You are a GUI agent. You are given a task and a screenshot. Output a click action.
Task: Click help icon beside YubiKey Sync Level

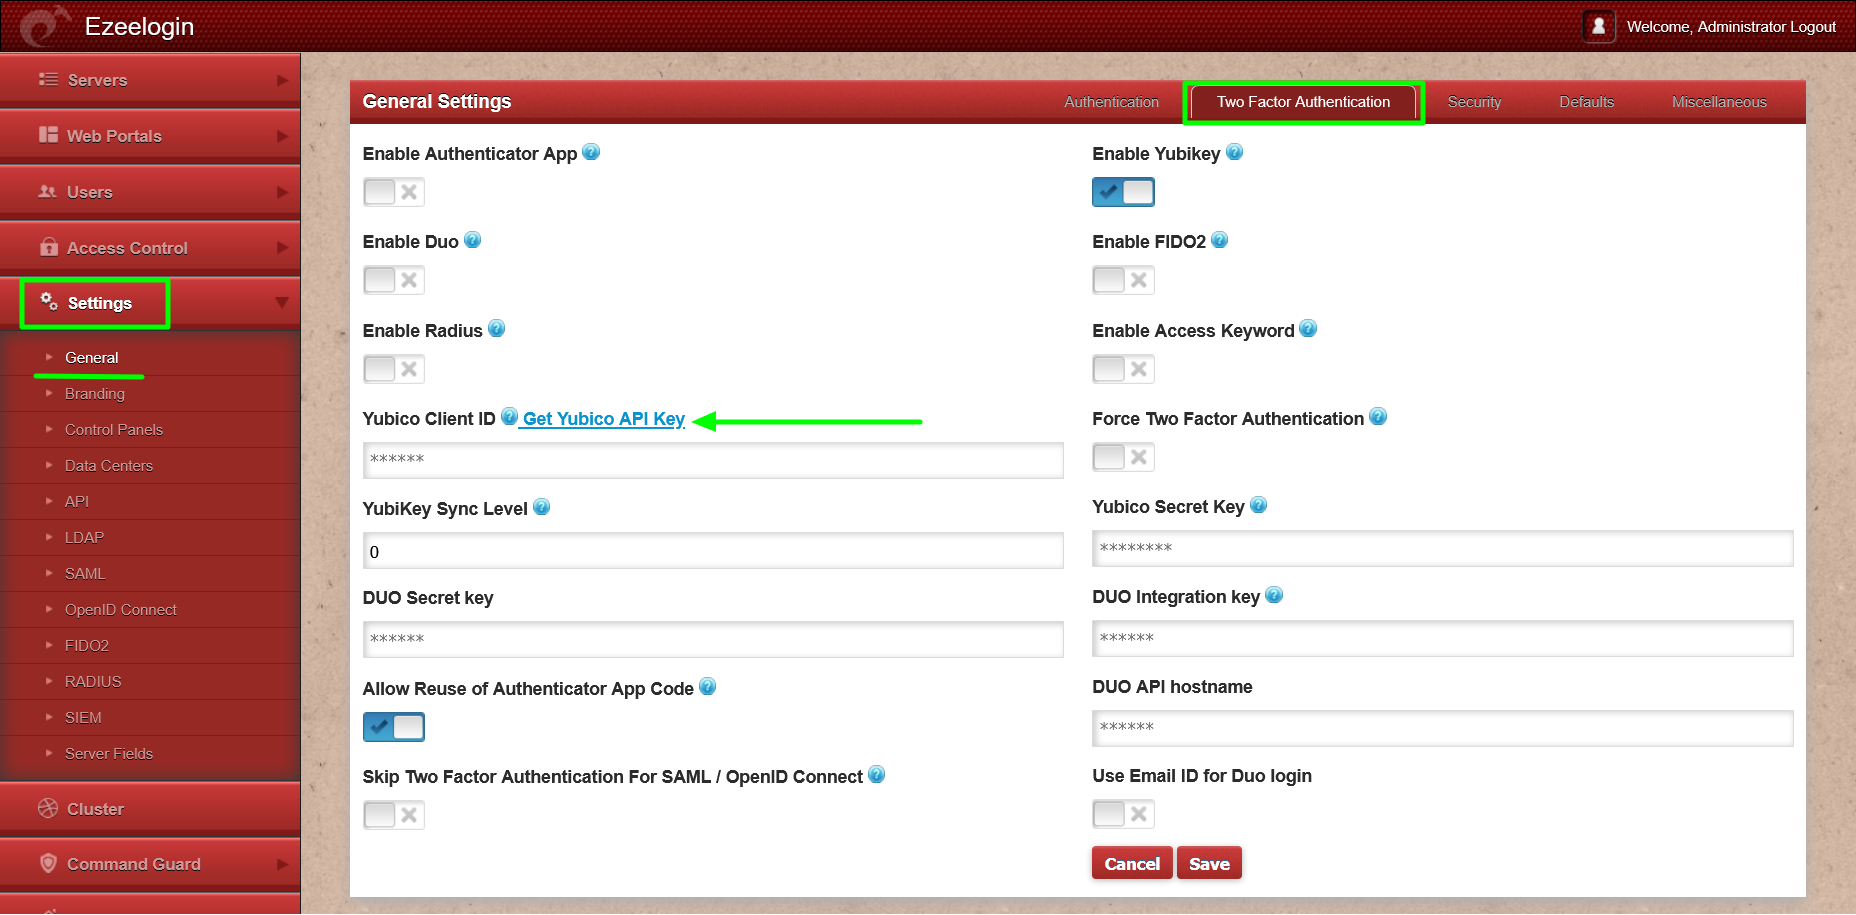(x=541, y=507)
